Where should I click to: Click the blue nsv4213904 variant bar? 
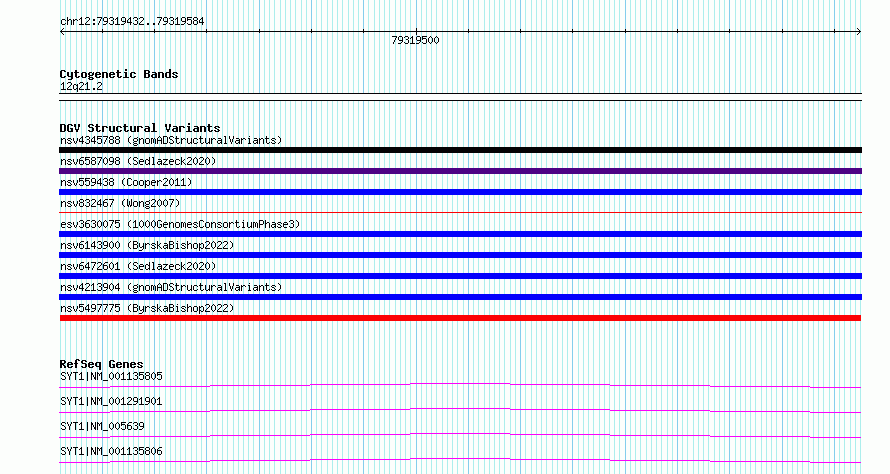(x=460, y=297)
